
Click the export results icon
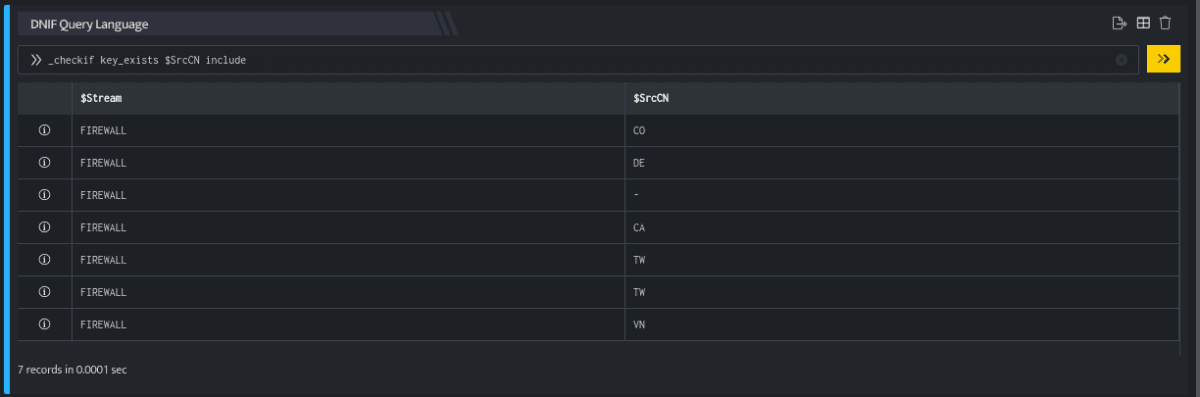pos(1120,23)
